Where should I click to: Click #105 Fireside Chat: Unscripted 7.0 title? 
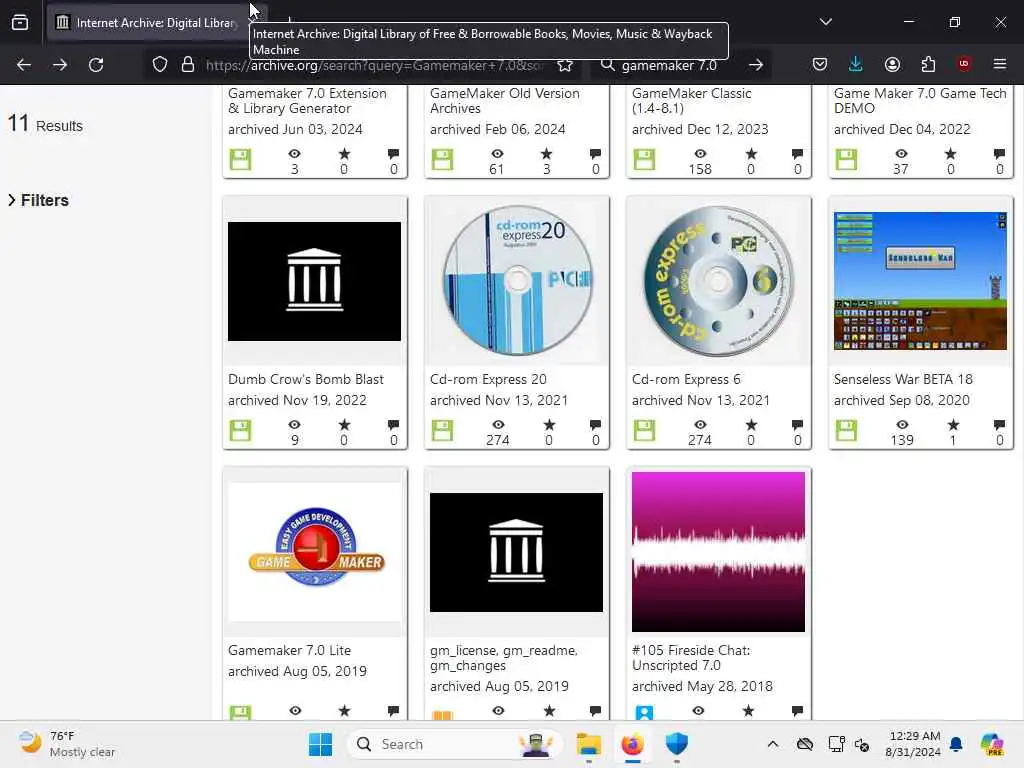(691, 658)
